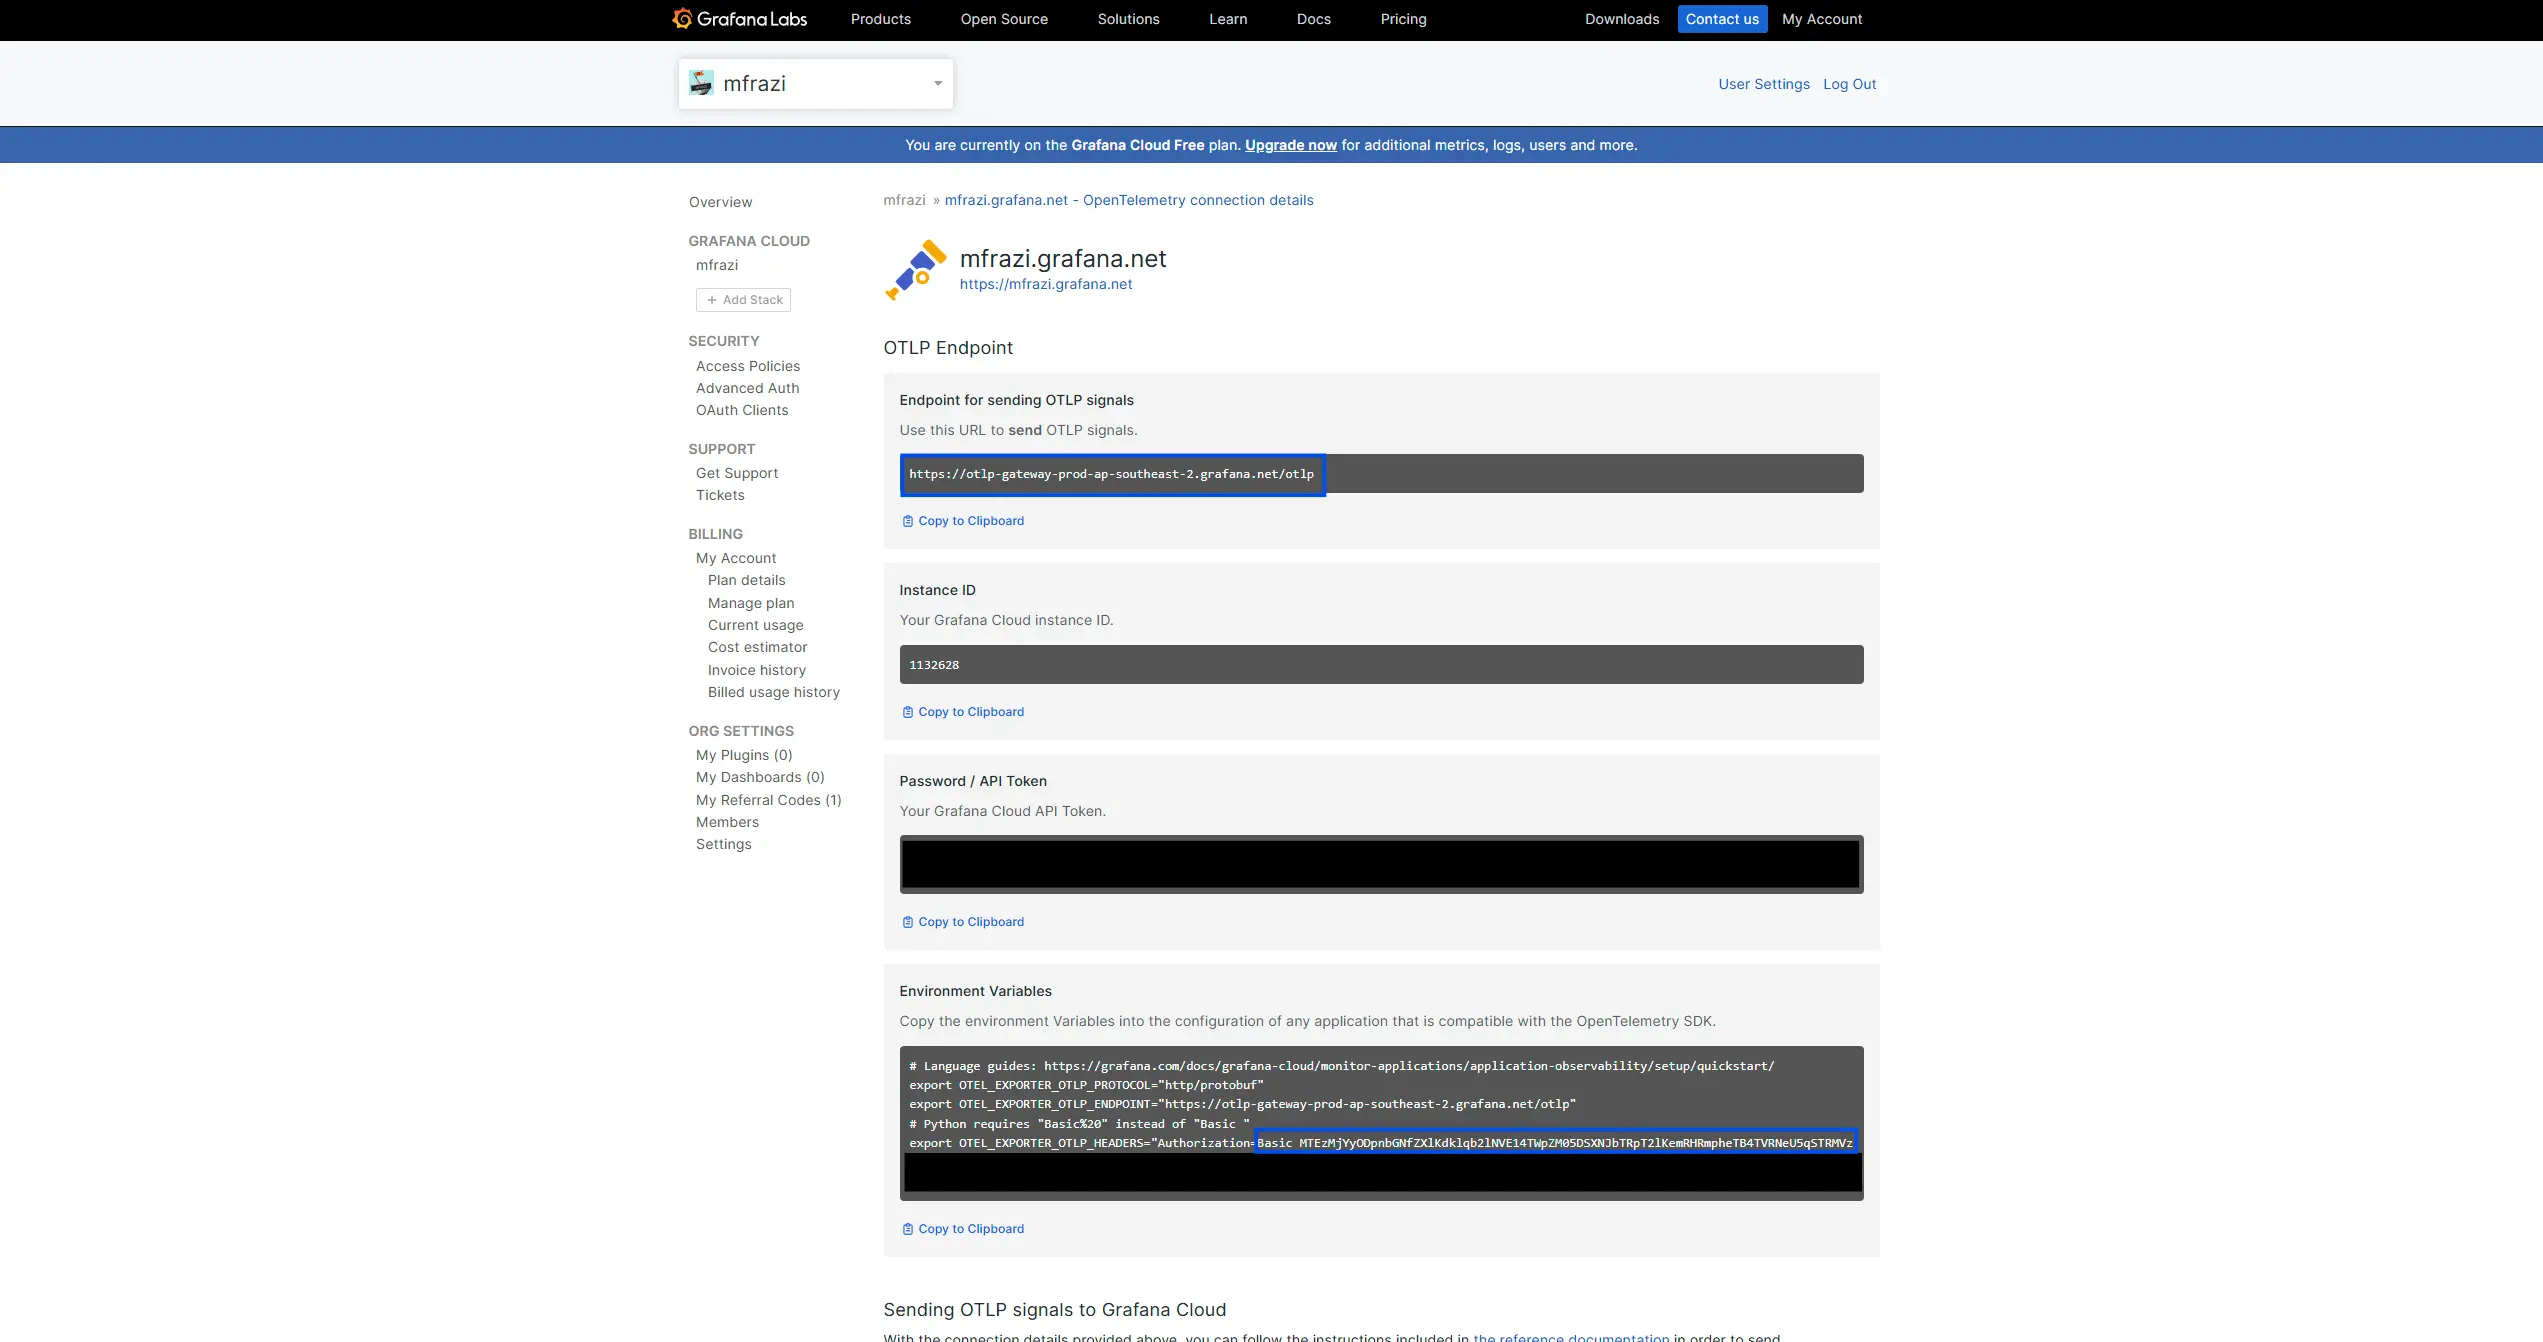This screenshot has height=1342, width=2543.
Task: Open the https://mfrazi.grafana.net link
Action: [1046, 284]
